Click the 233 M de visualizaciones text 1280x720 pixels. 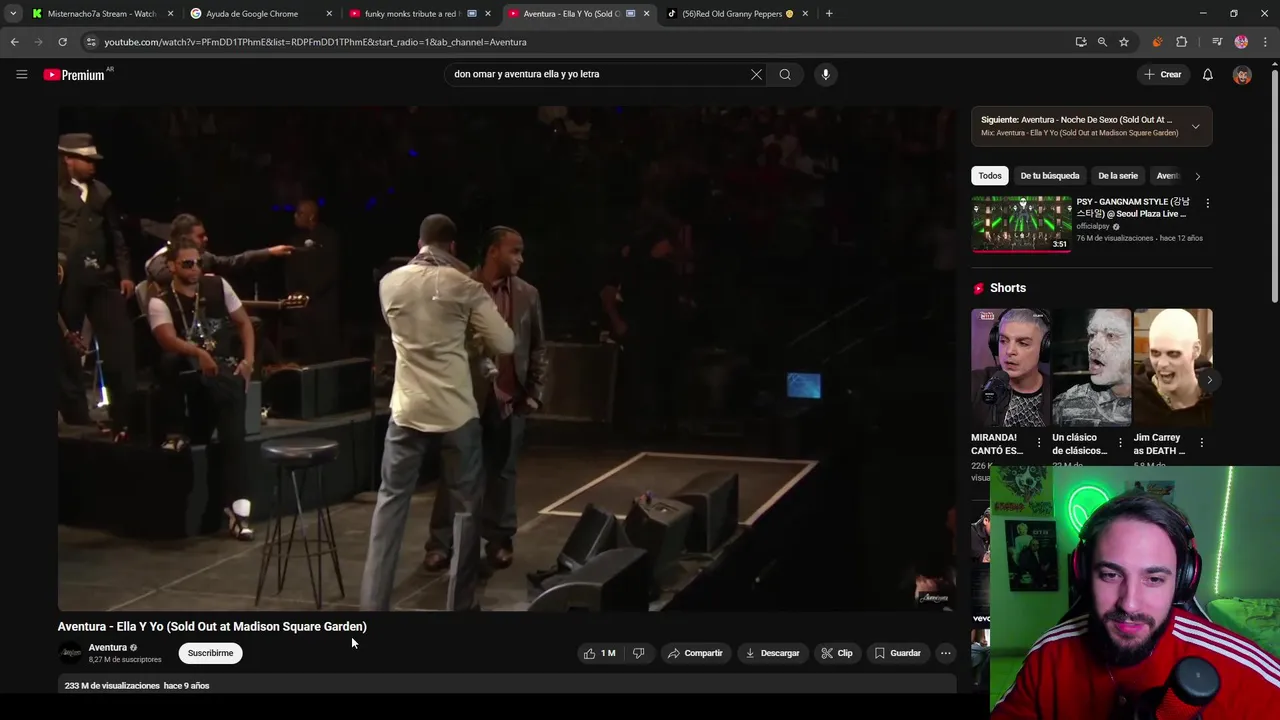pyautogui.click(x=112, y=686)
